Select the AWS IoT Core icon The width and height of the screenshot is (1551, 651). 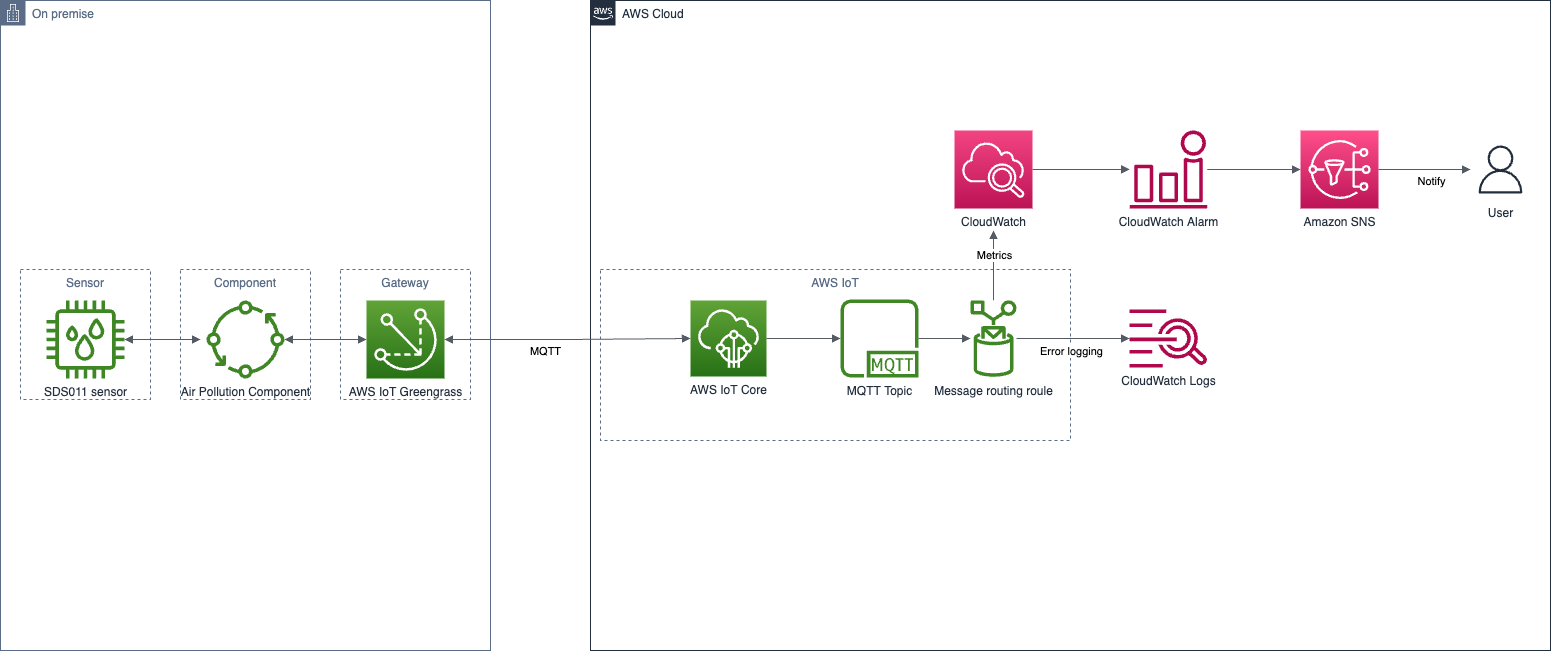[x=728, y=338]
